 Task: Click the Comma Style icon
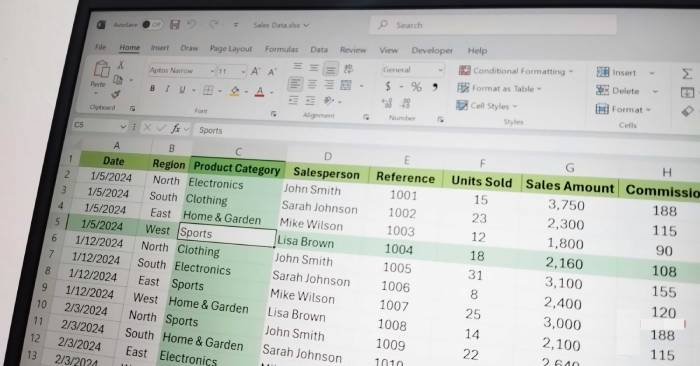(435, 87)
